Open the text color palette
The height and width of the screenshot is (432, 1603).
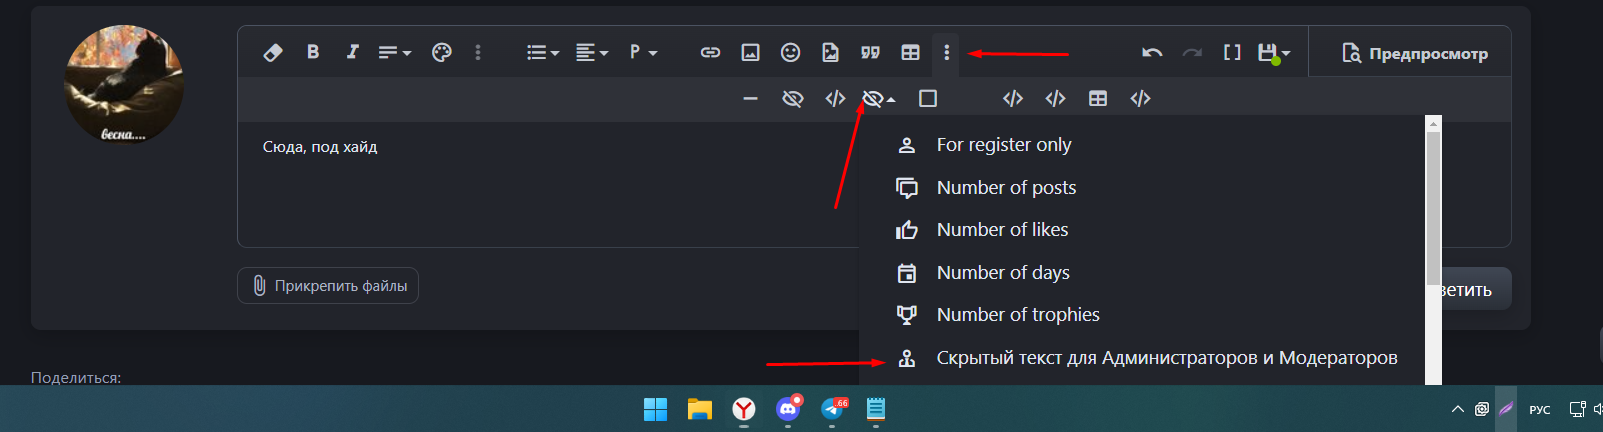[442, 53]
